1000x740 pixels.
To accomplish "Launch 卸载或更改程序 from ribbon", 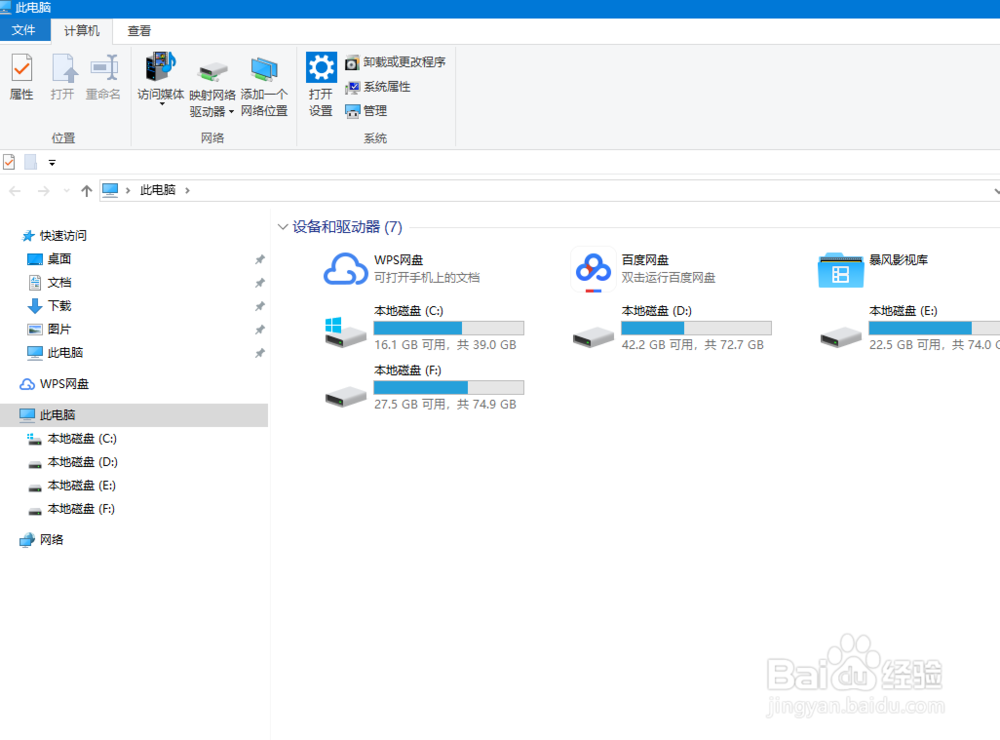I will [395, 61].
